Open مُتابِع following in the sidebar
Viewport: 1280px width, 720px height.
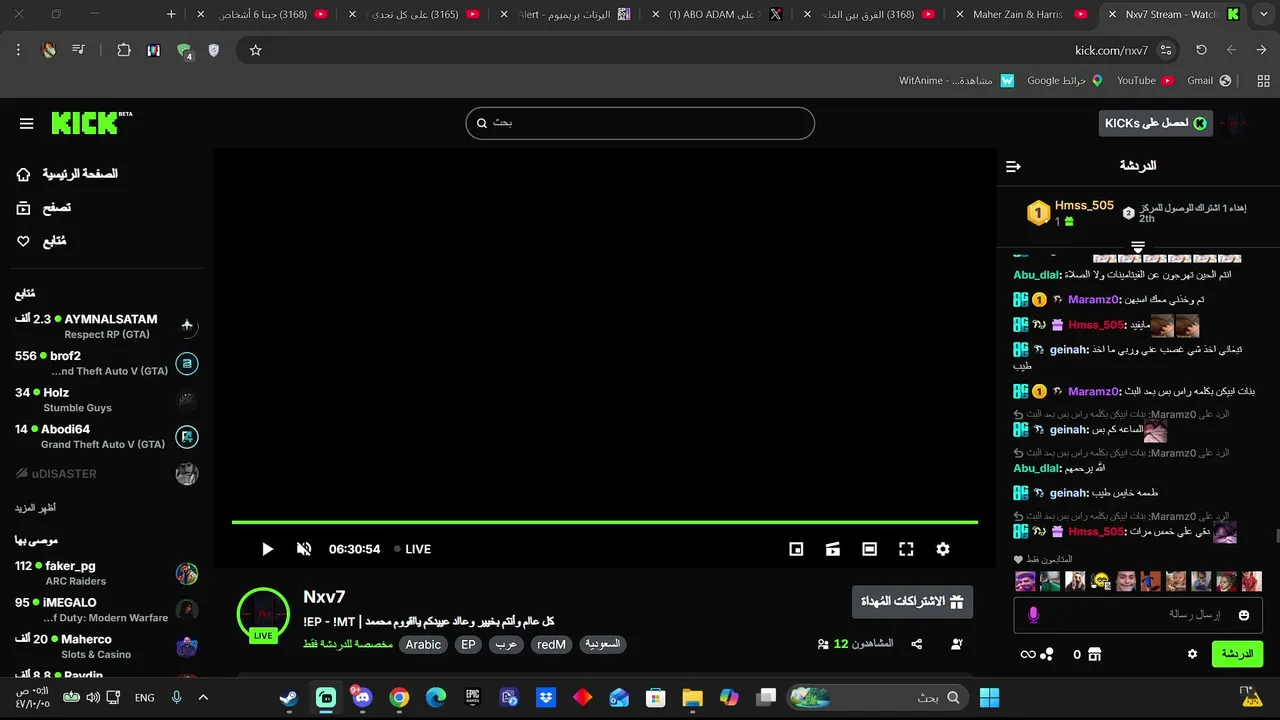[42, 241]
